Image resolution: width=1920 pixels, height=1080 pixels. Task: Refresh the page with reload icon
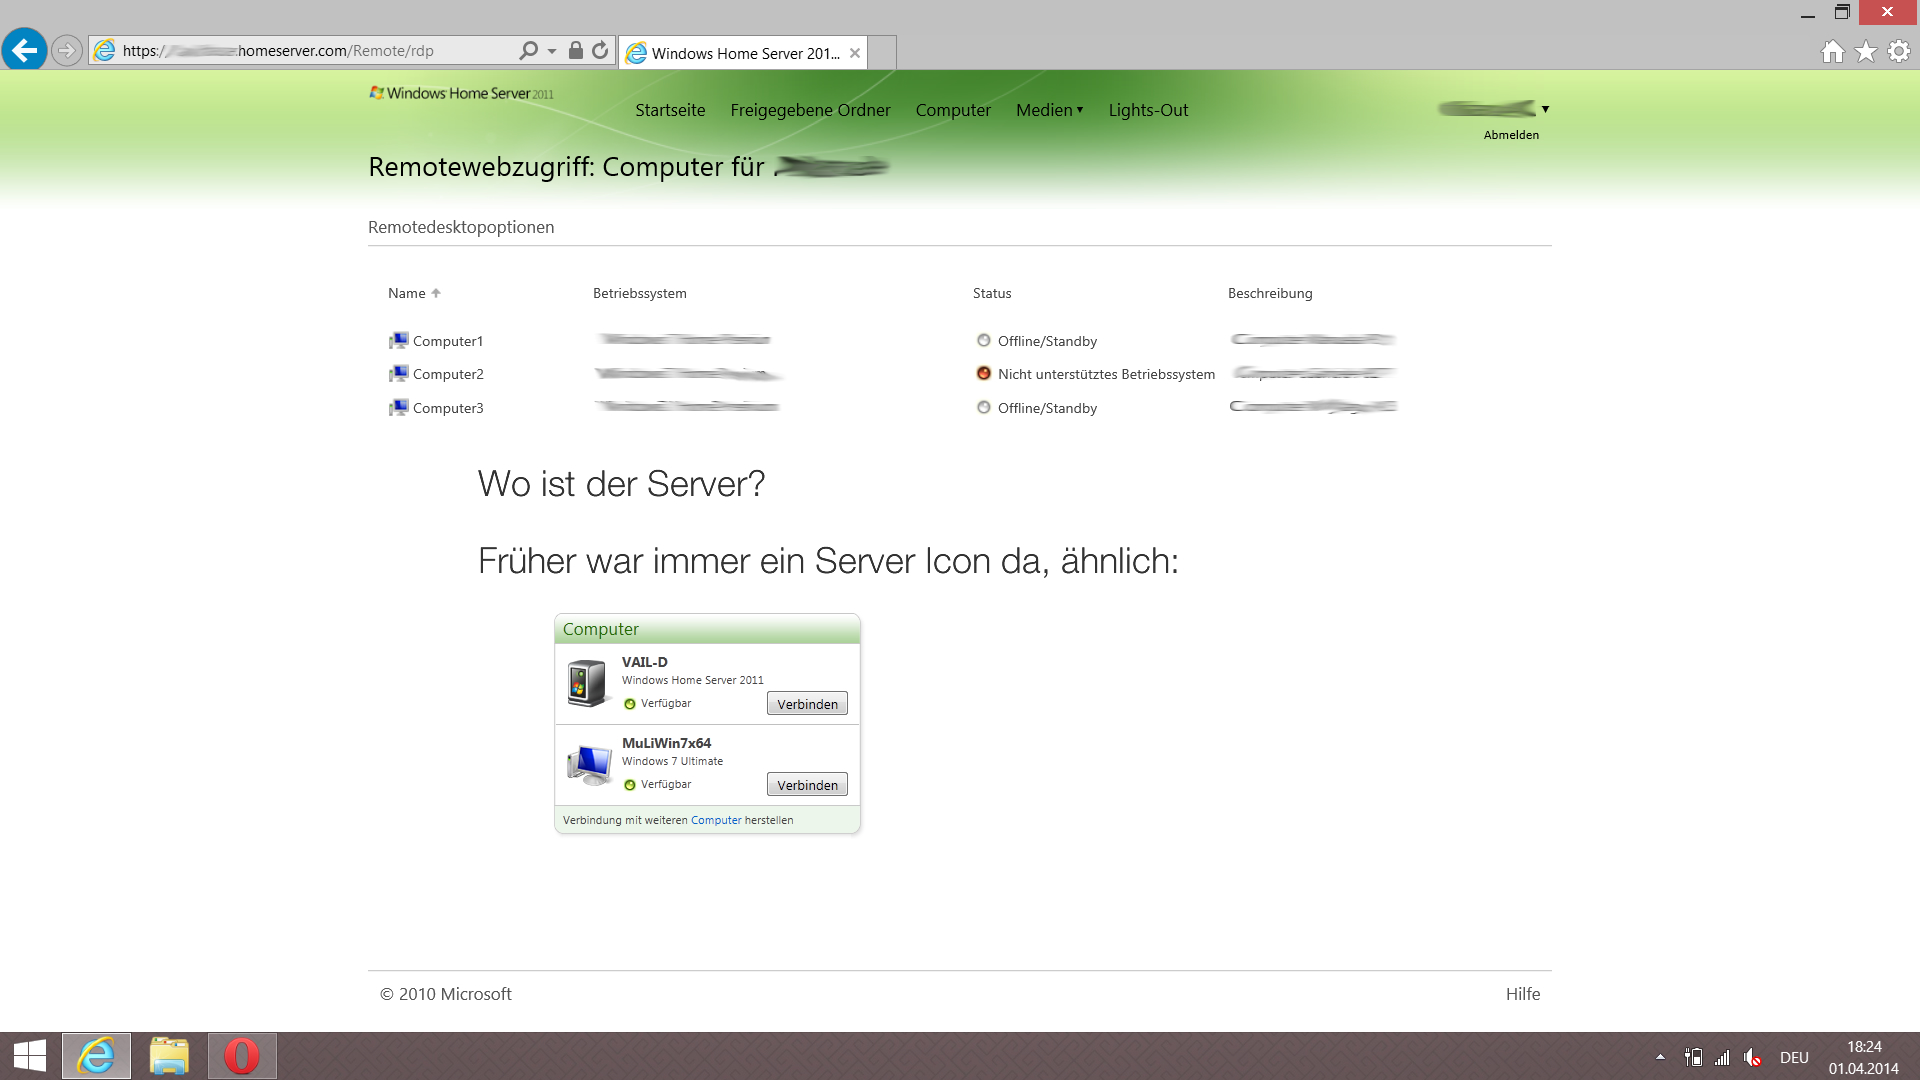(x=600, y=50)
